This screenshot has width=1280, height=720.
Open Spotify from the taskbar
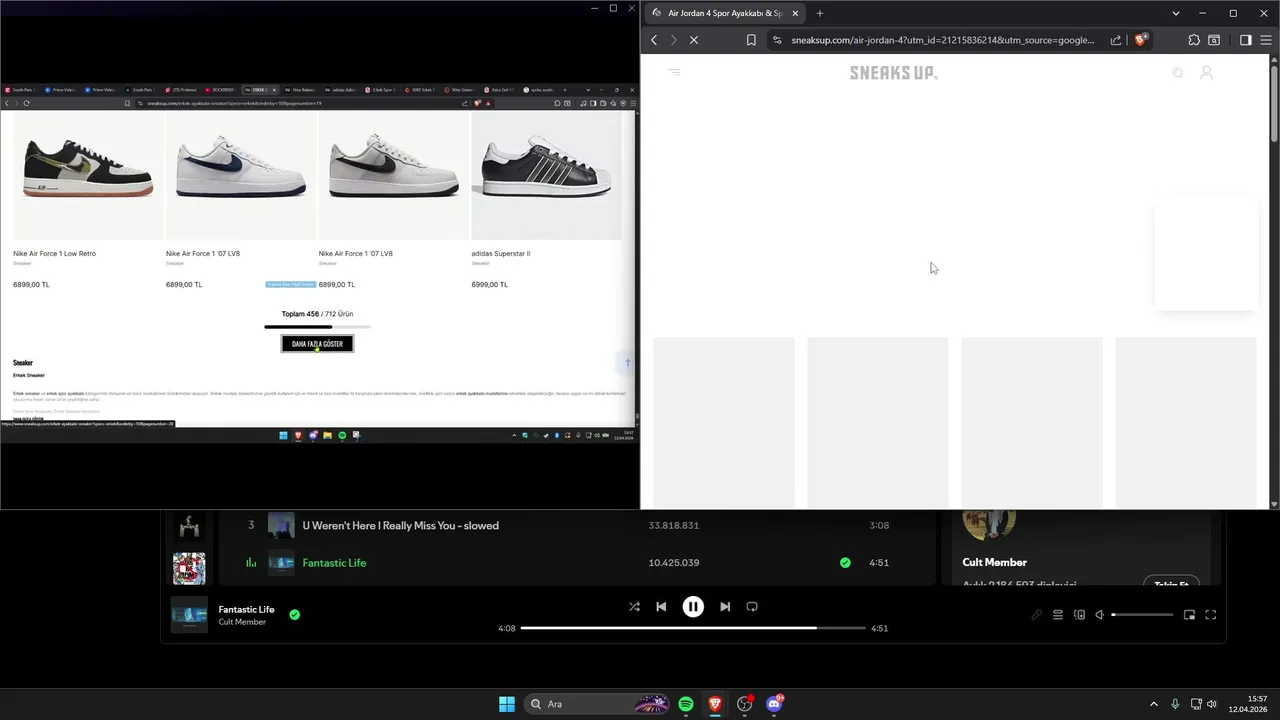(686, 704)
